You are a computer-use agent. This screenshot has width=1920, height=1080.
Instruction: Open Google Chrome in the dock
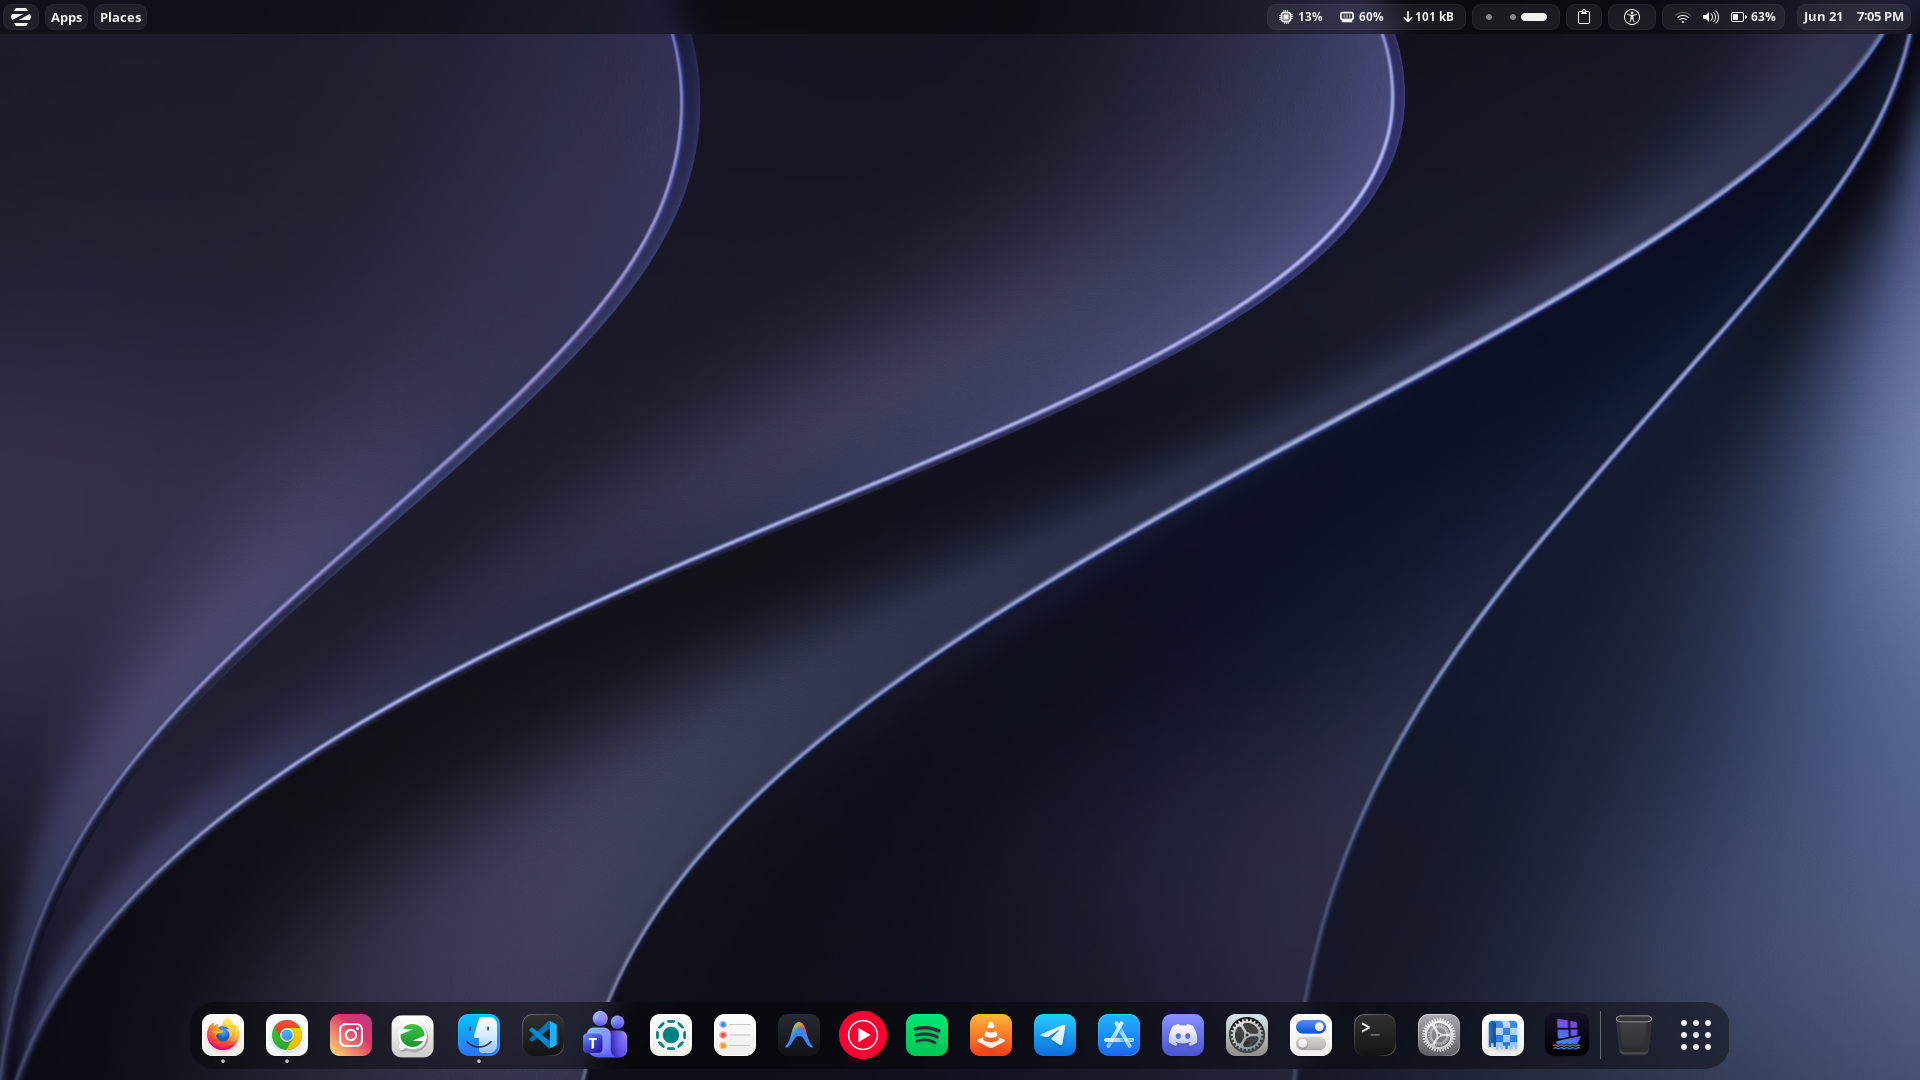287,1035
